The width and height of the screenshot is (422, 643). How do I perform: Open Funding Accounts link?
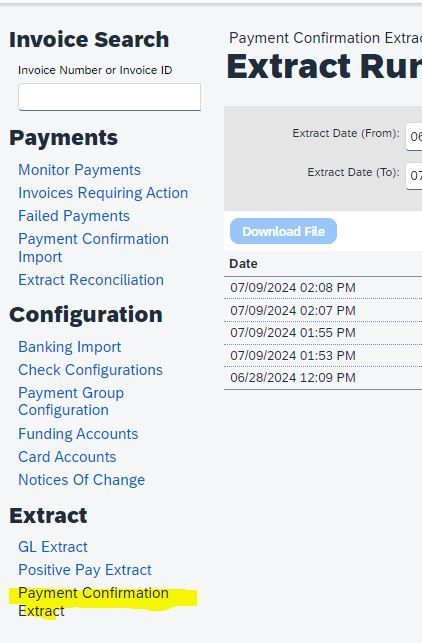click(78, 434)
